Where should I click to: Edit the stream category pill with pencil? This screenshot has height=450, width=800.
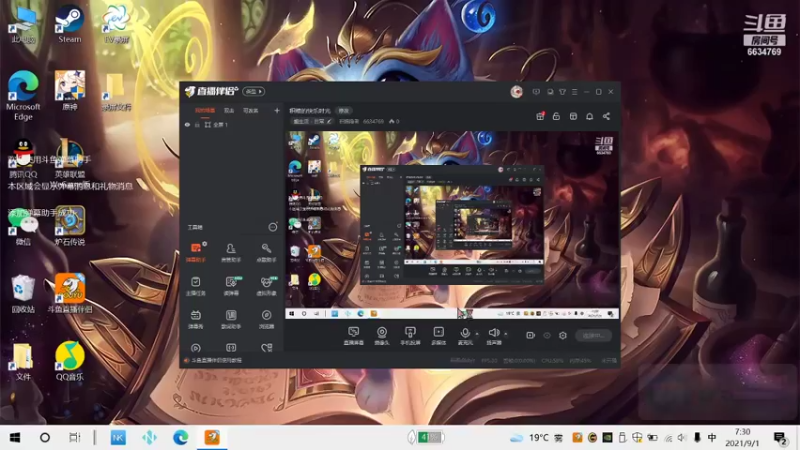312,121
